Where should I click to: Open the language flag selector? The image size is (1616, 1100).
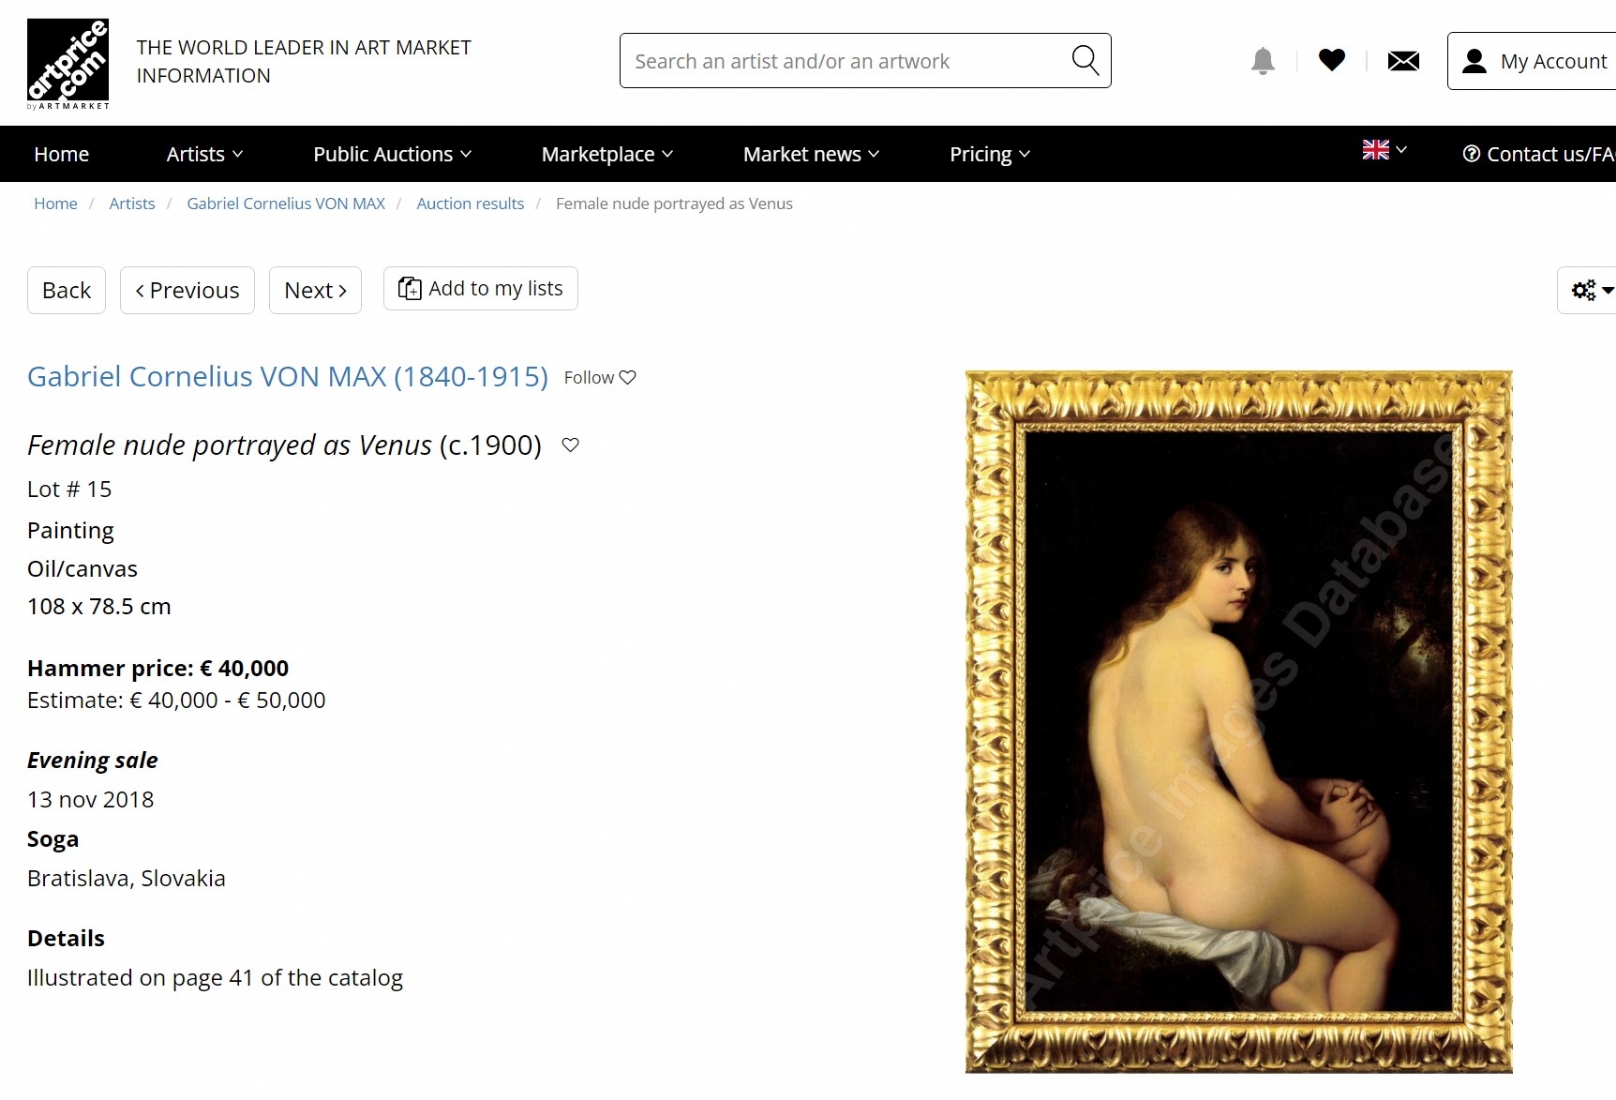(x=1384, y=150)
